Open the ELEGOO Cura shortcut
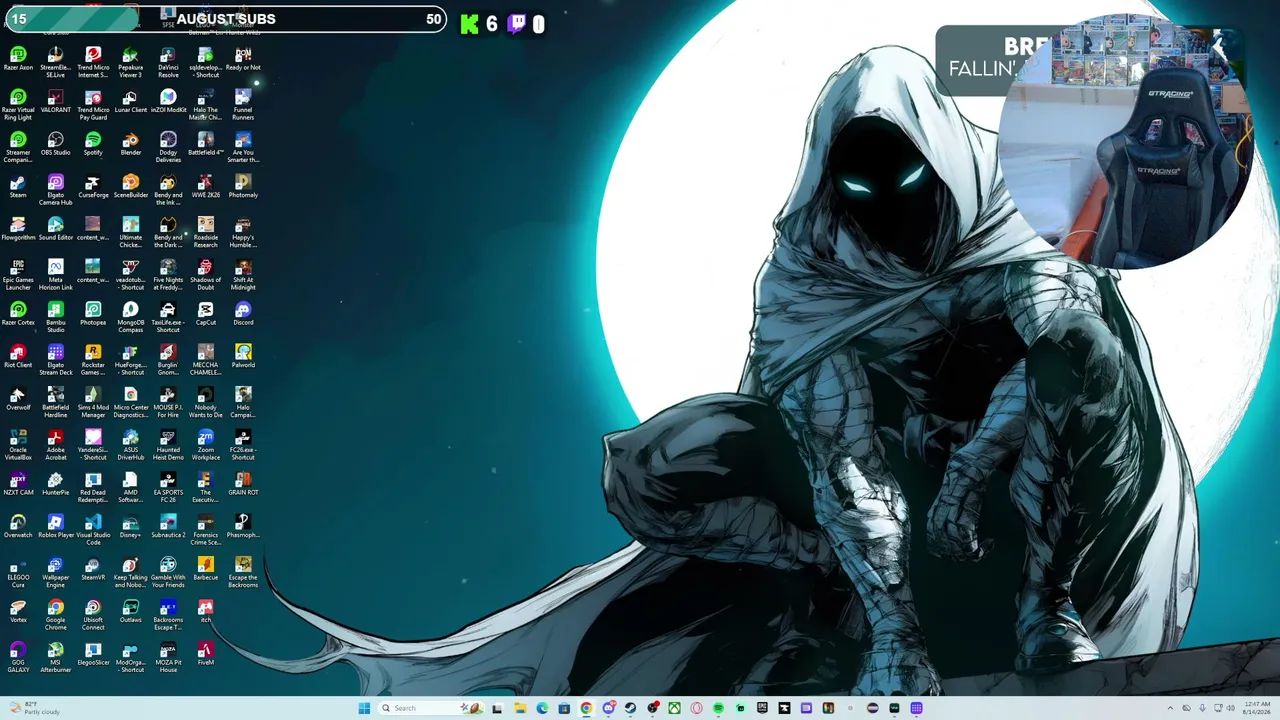The height and width of the screenshot is (720, 1280). click(x=18, y=572)
